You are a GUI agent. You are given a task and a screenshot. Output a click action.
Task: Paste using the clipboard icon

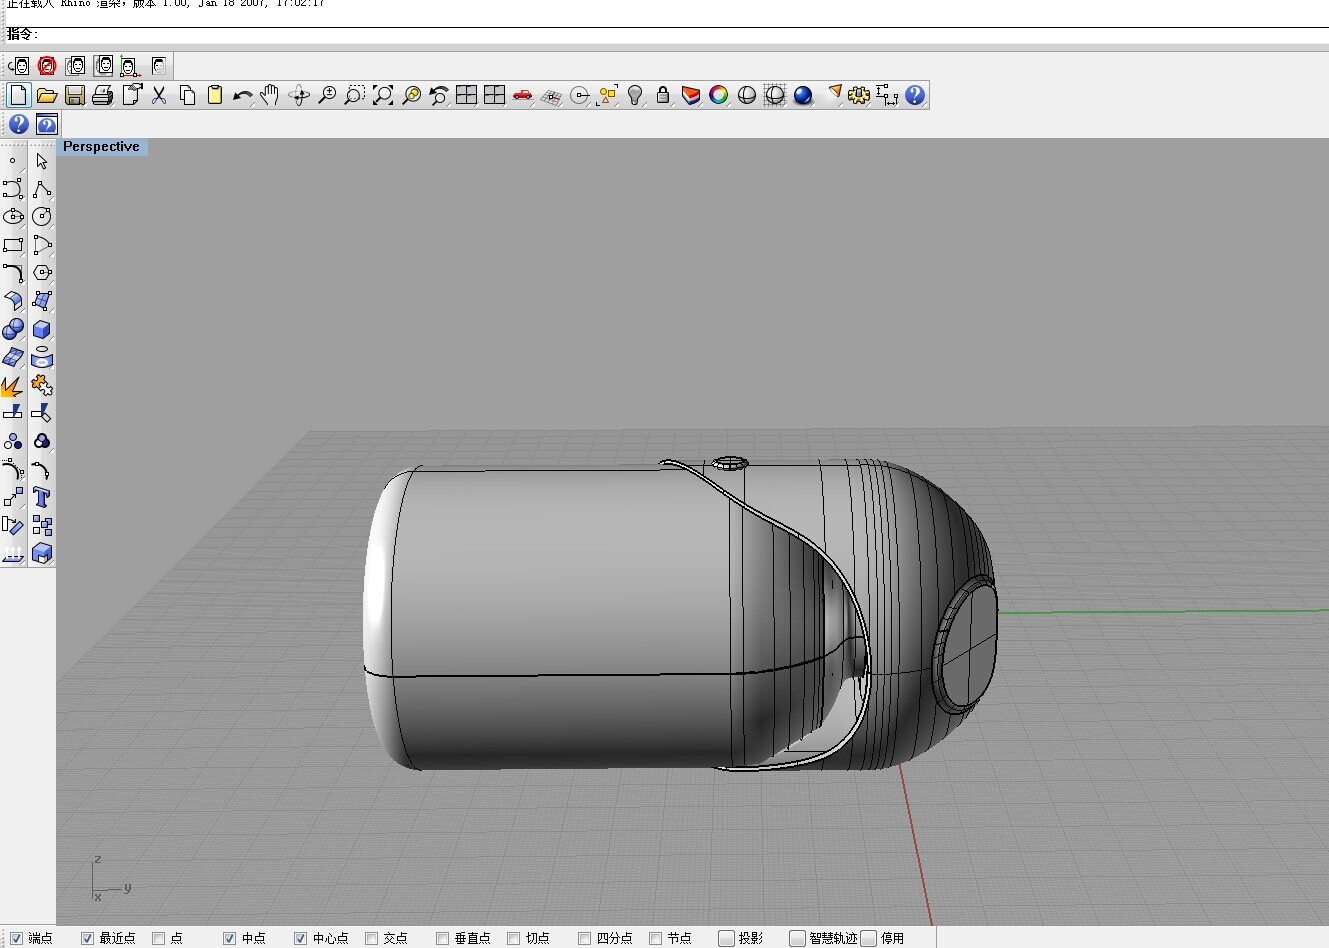point(215,95)
